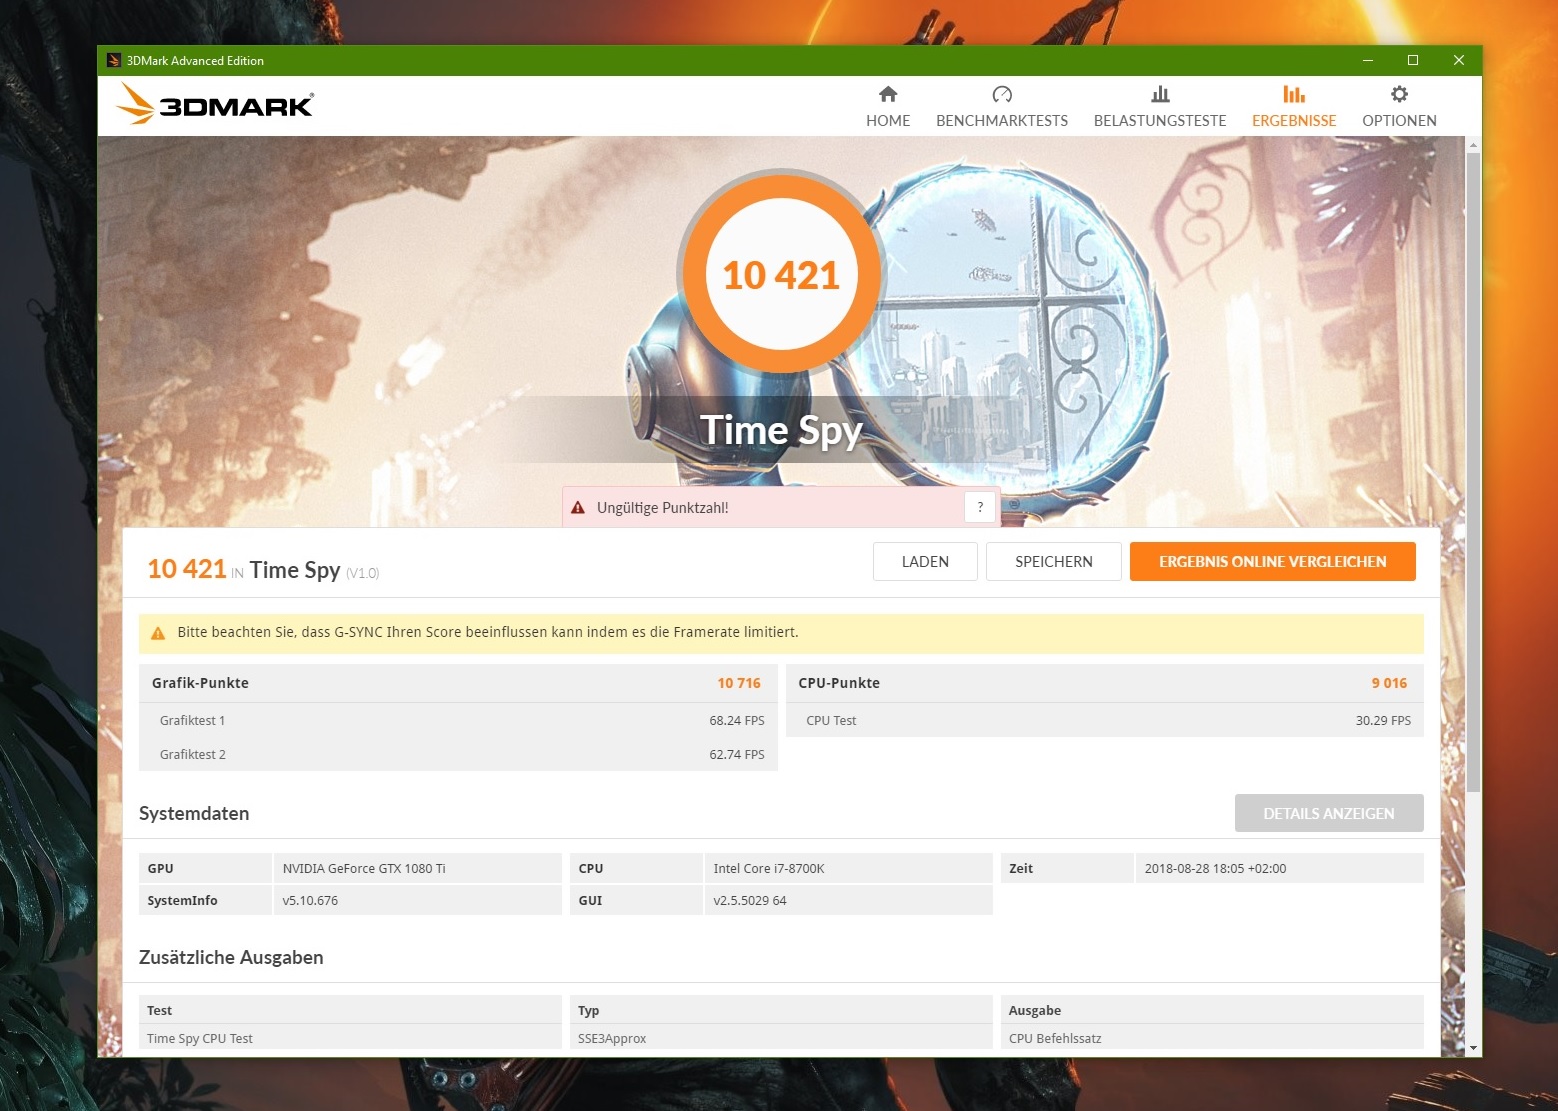The width and height of the screenshot is (1558, 1111).
Task: Click the G-SYNC warning notice text
Action: [x=488, y=632]
